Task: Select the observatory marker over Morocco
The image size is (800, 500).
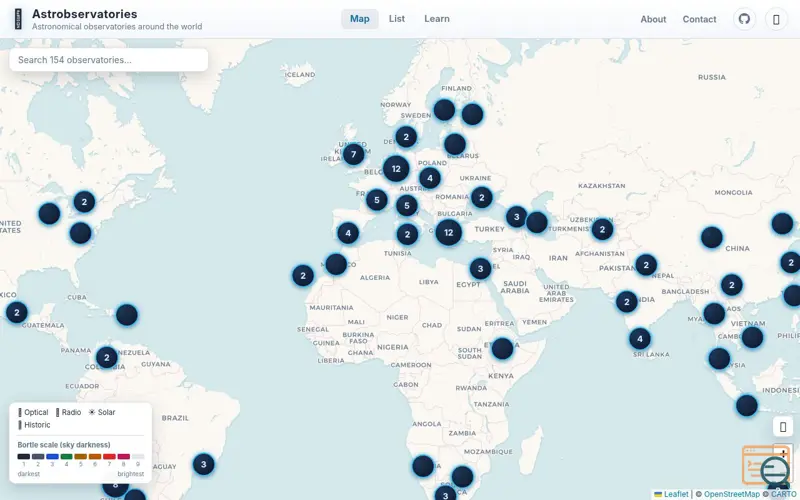Action: 336,264
